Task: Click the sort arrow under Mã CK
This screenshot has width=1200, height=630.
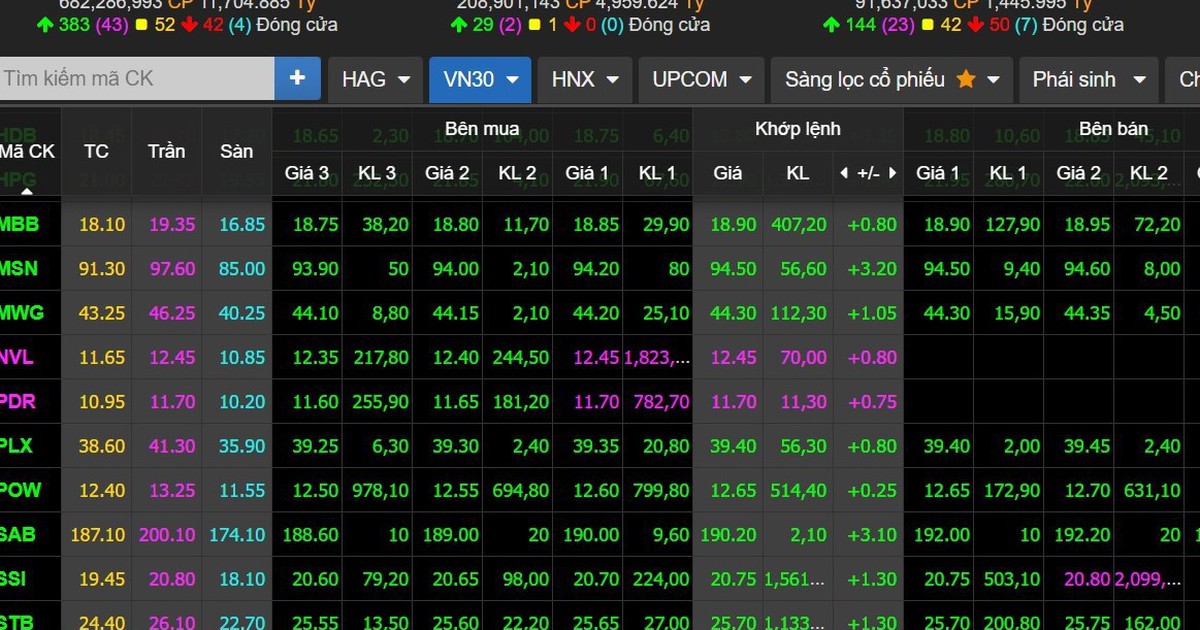Action: [x=27, y=190]
